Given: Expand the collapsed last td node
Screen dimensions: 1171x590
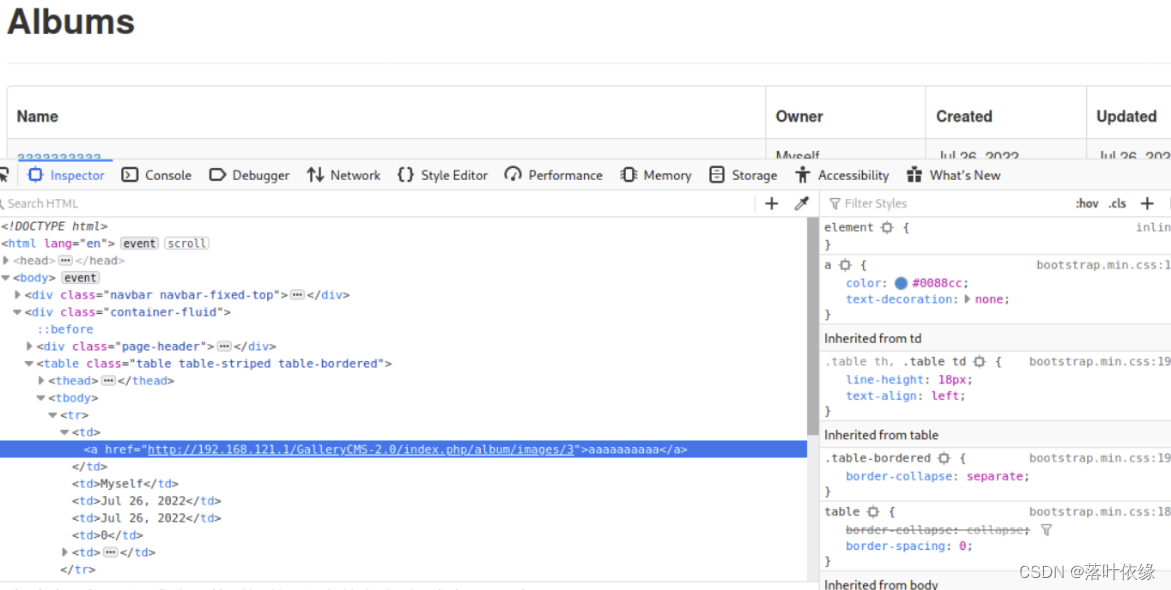Looking at the screenshot, I should (x=66, y=553).
